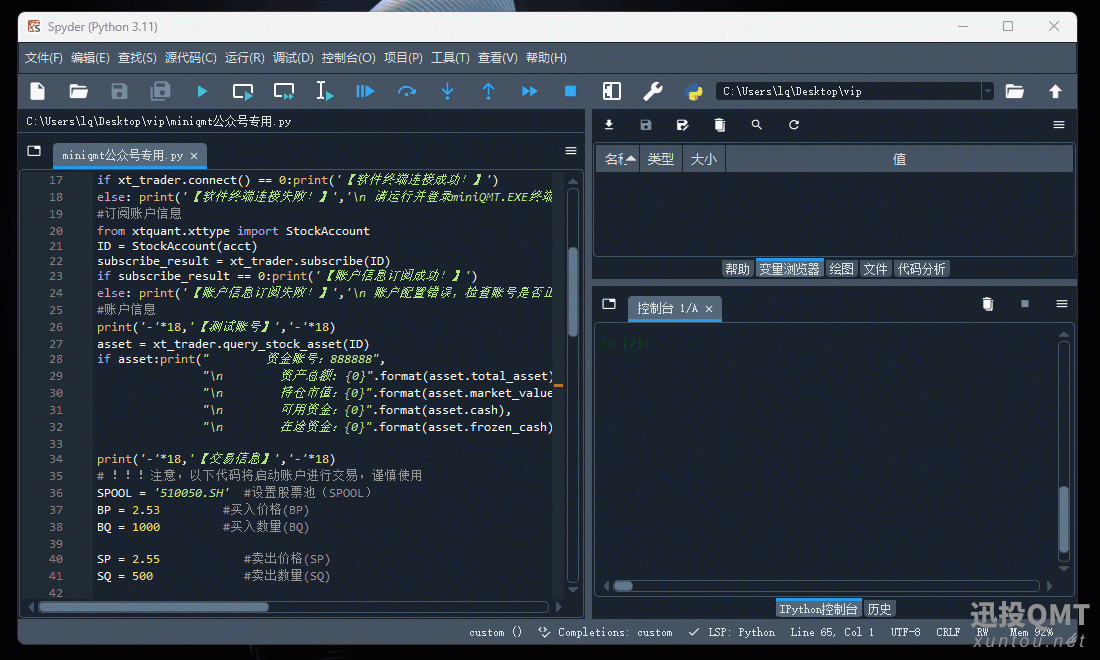This screenshot has height=660, width=1100.
Task: Refresh variable explorer
Action: click(793, 125)
